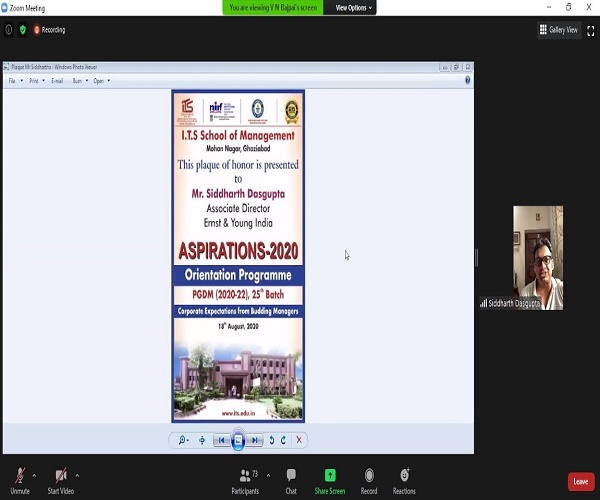Click Siddharth Dasgupta's video thumbnail
Screen dimensions: 600x500
538,257
